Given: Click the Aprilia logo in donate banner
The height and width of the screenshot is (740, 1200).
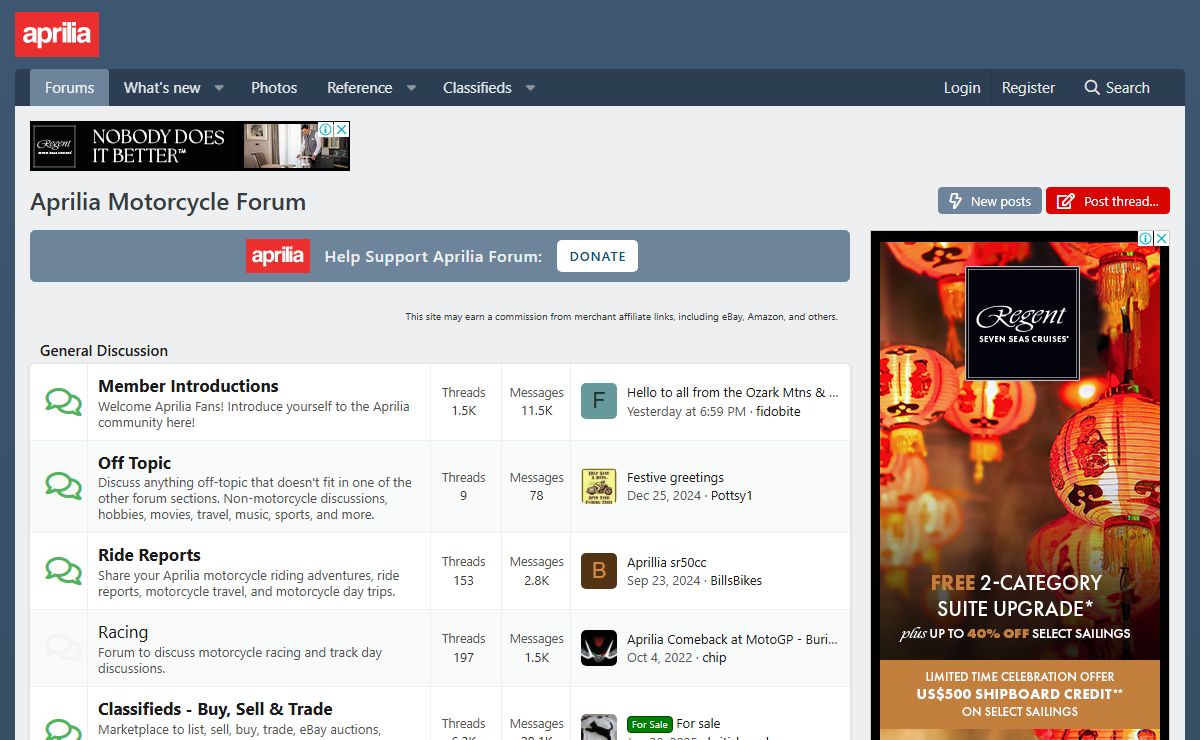Looking at the screenshot, I should point(278,256).
